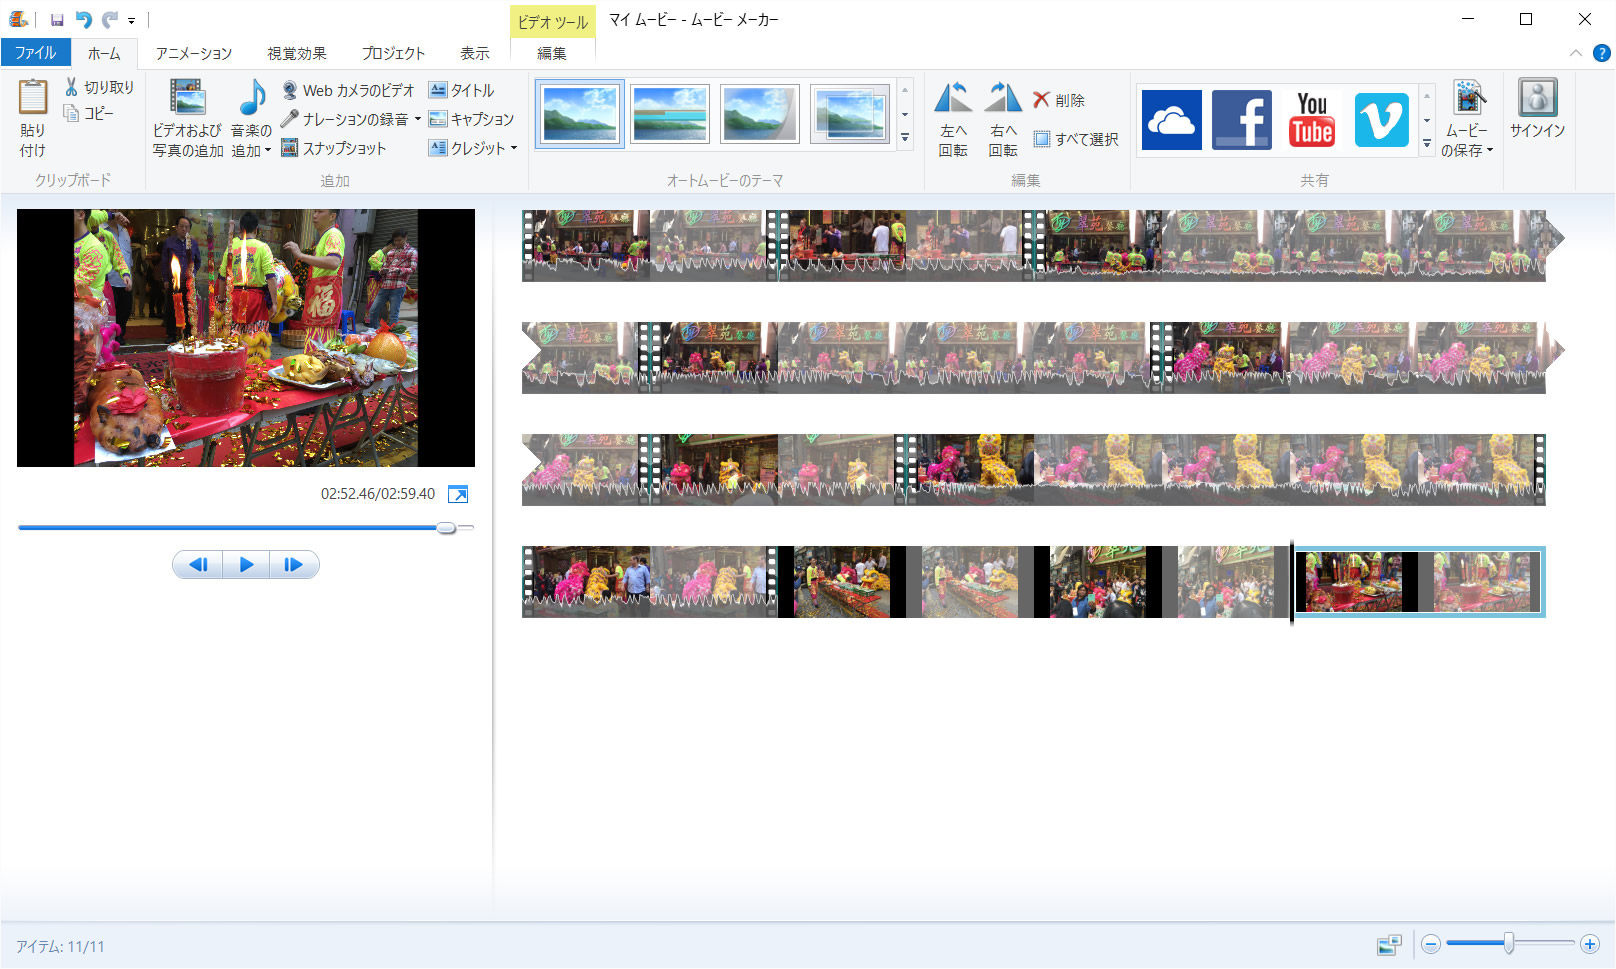Image resolution: width=1616 pixels, height=969 pixels.
Task: Add a title to the movie
Action: (462, 90)
